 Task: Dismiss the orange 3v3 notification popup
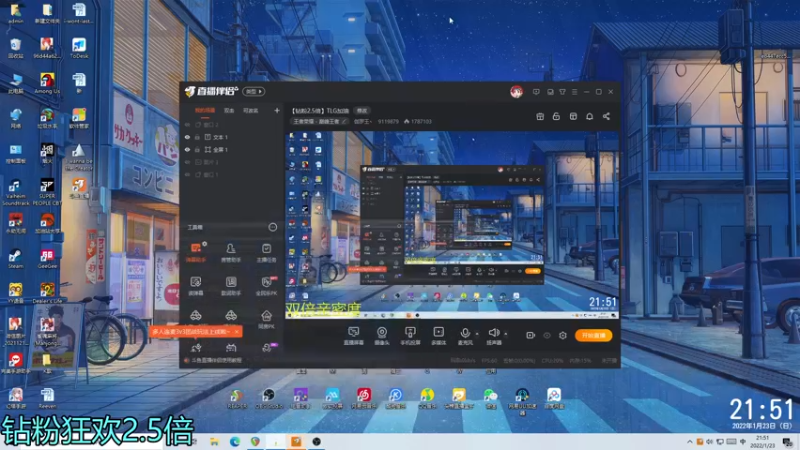pyautogui.click(x=237, y=332)
